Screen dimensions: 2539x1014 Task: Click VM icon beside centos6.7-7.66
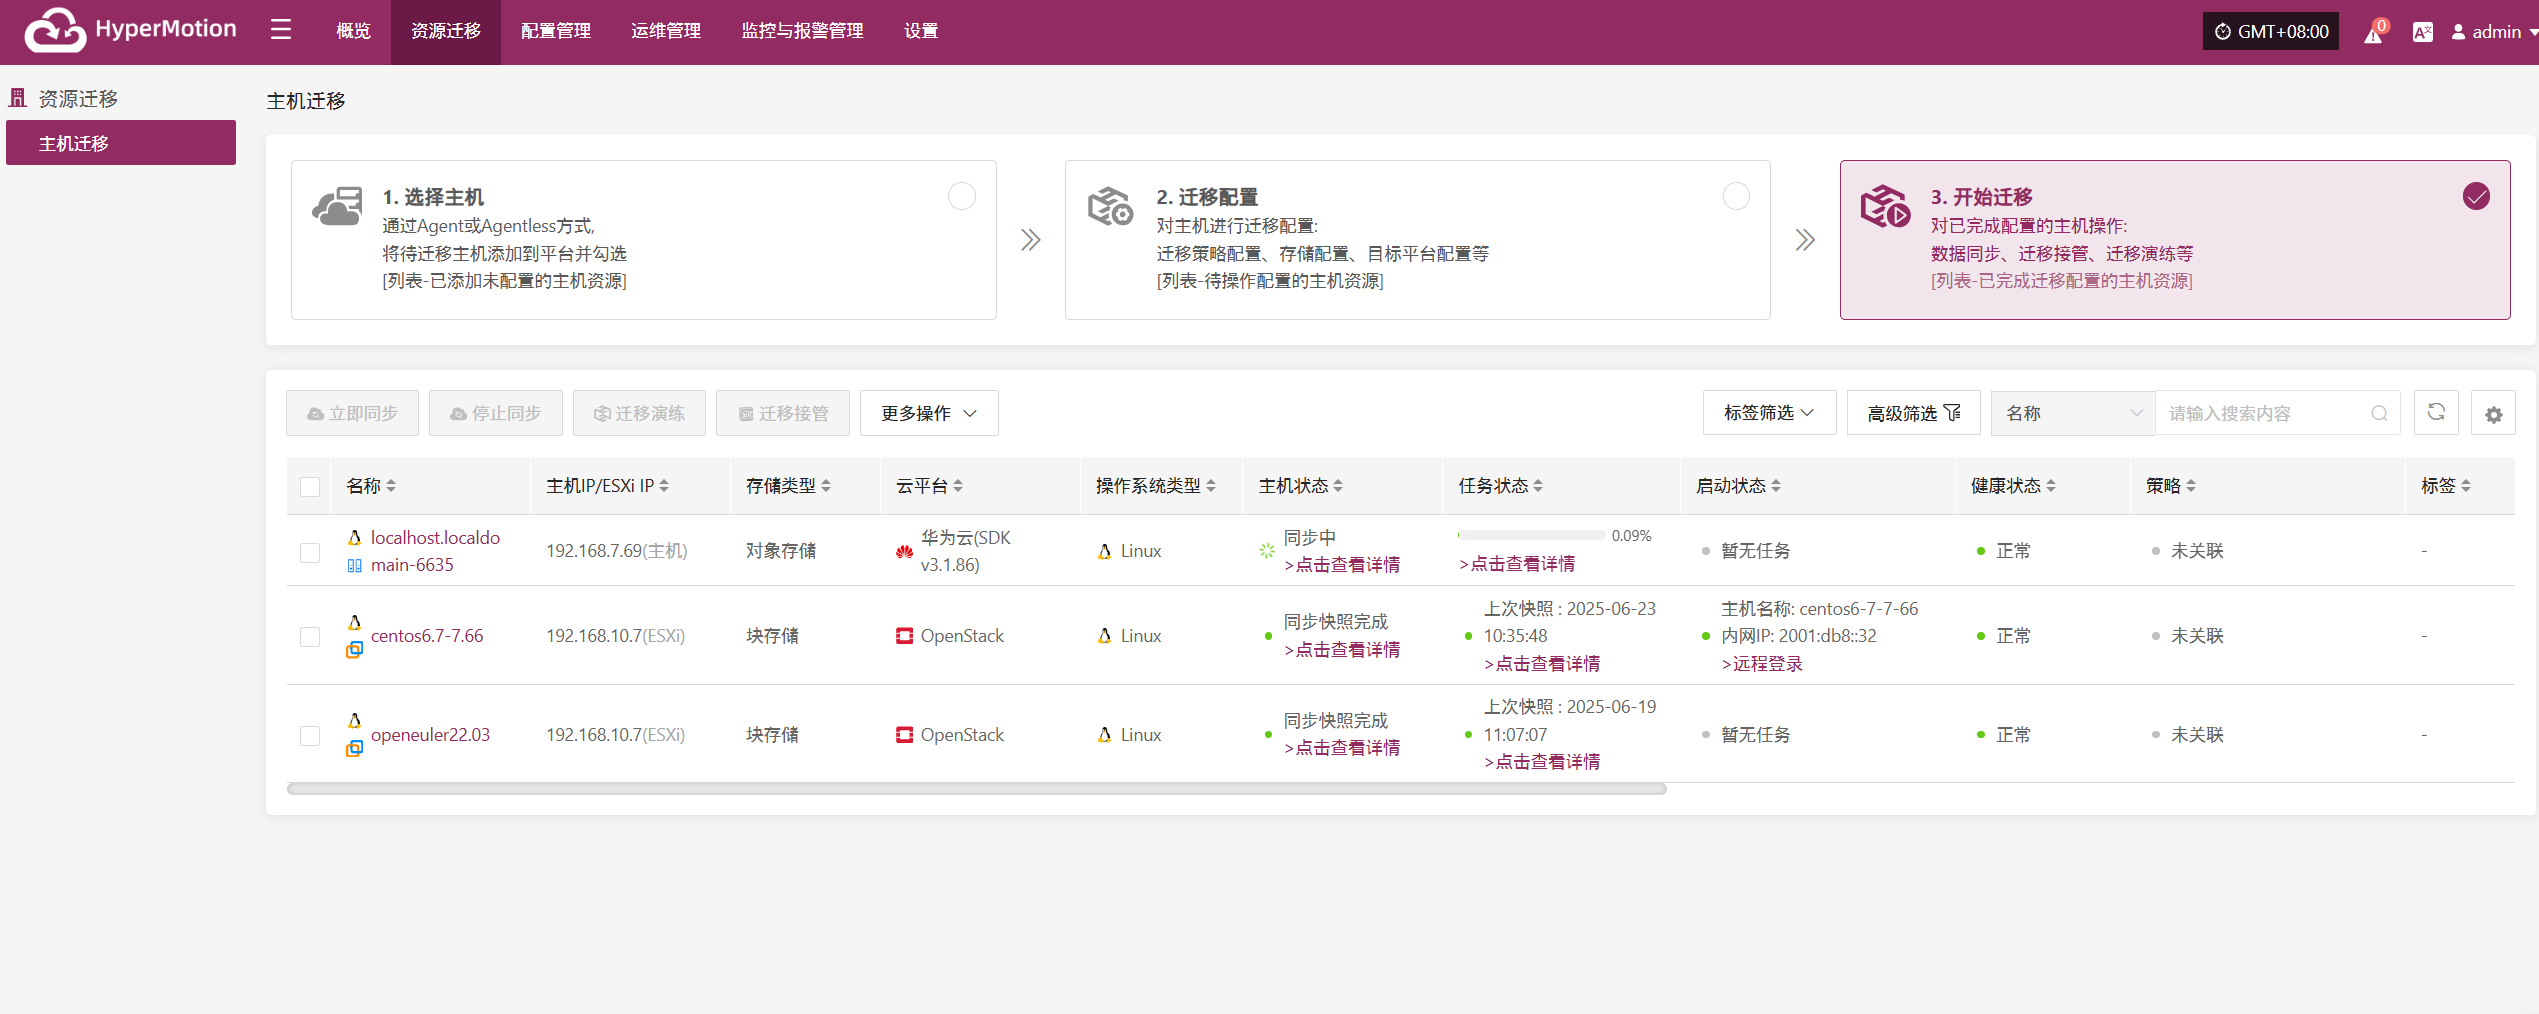[x=354, y=650]
